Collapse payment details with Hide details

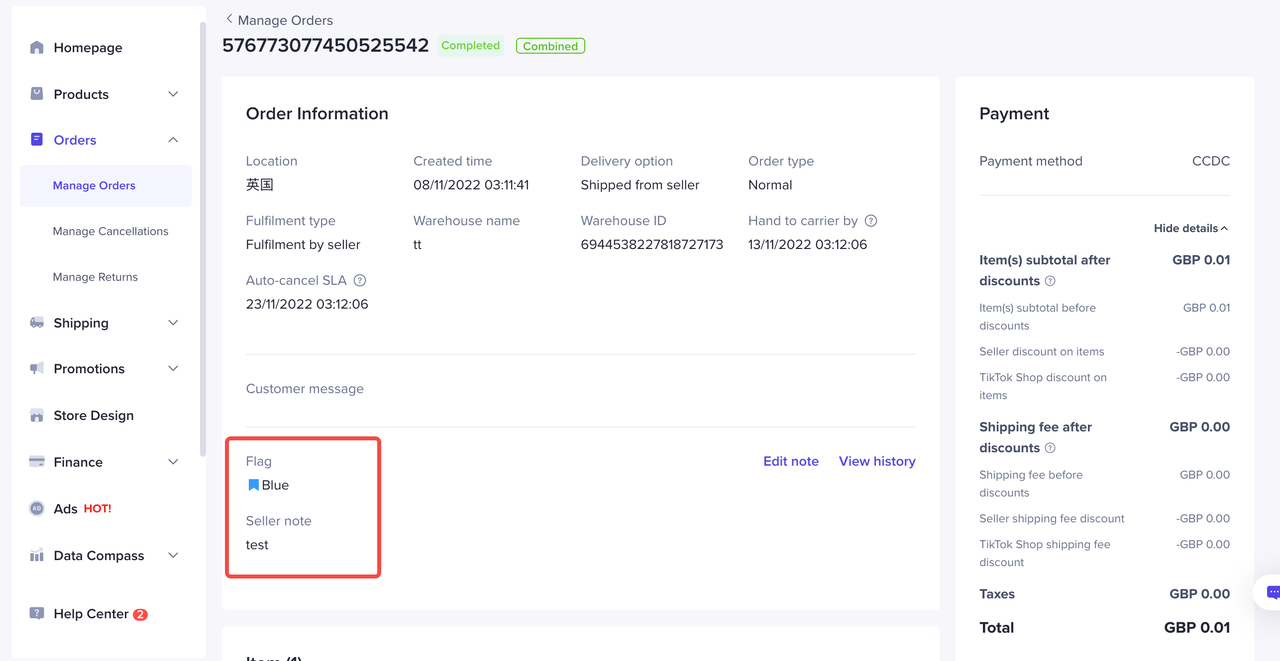point(1190,228)
